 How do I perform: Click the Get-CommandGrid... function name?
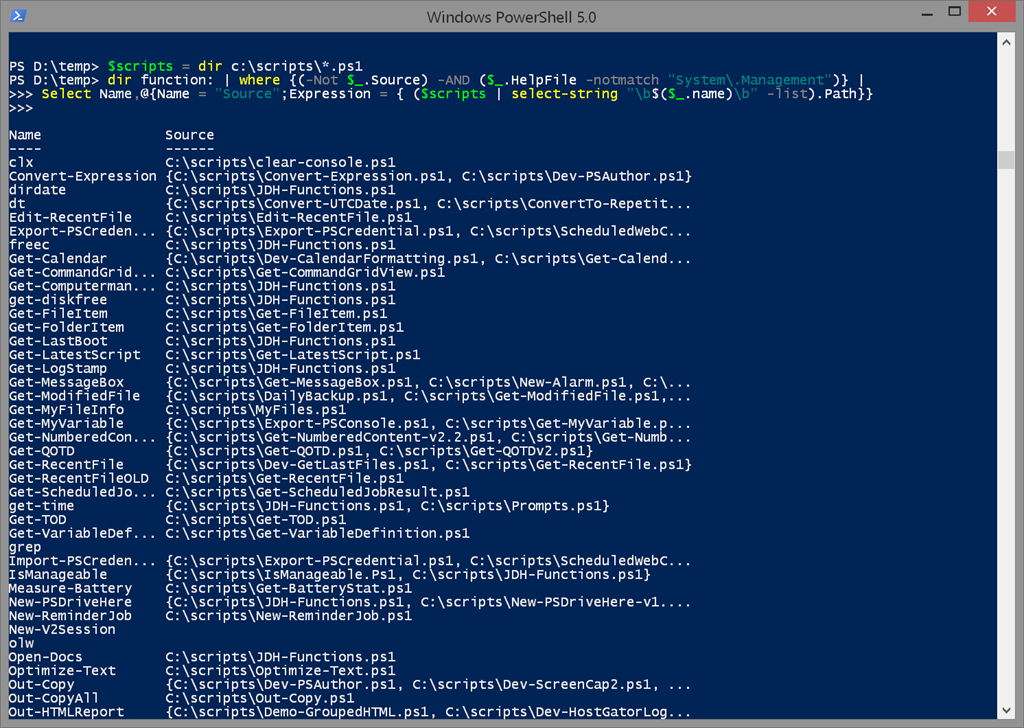(x=83, y=272)
